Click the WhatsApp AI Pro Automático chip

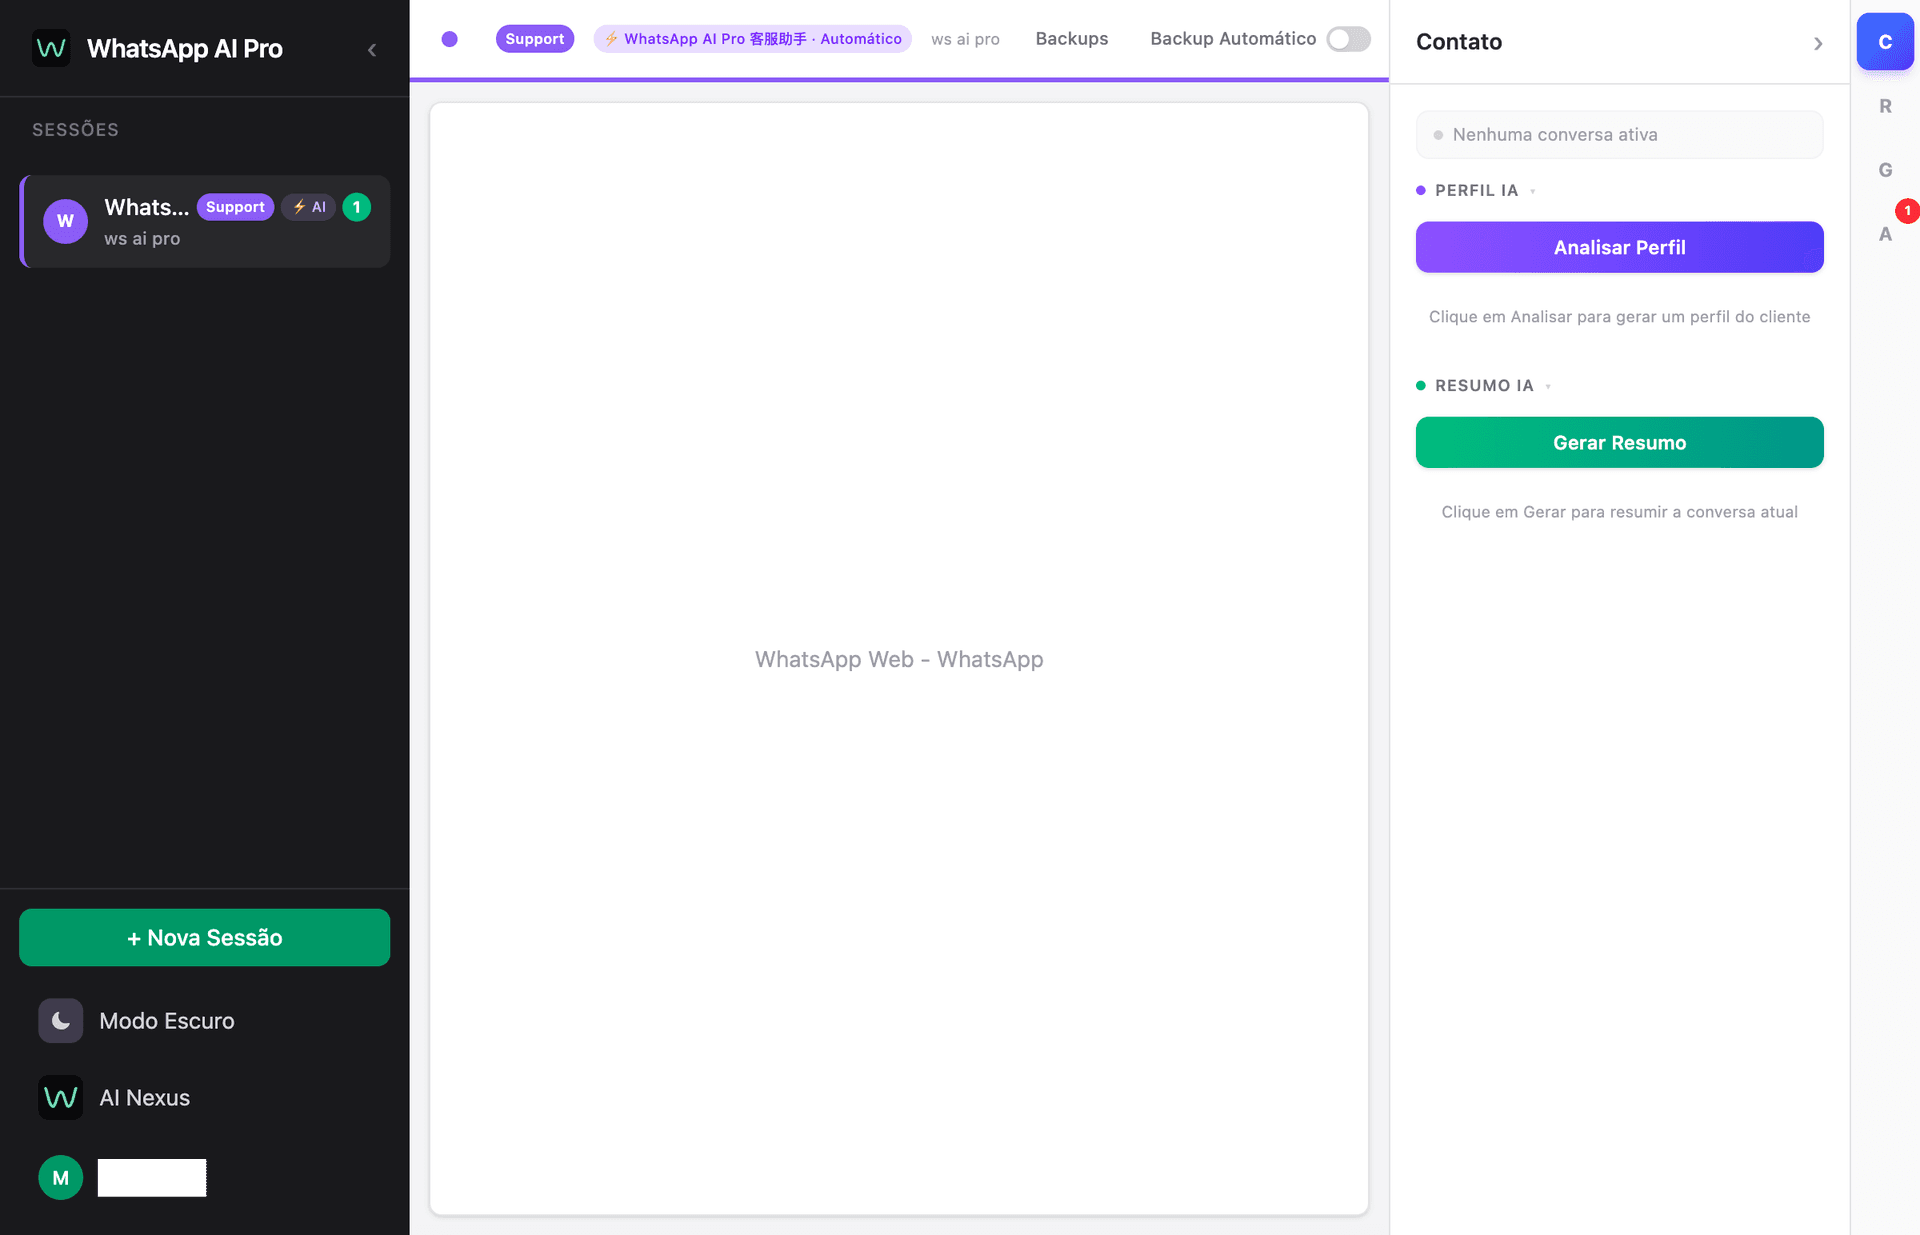[752, 39]
